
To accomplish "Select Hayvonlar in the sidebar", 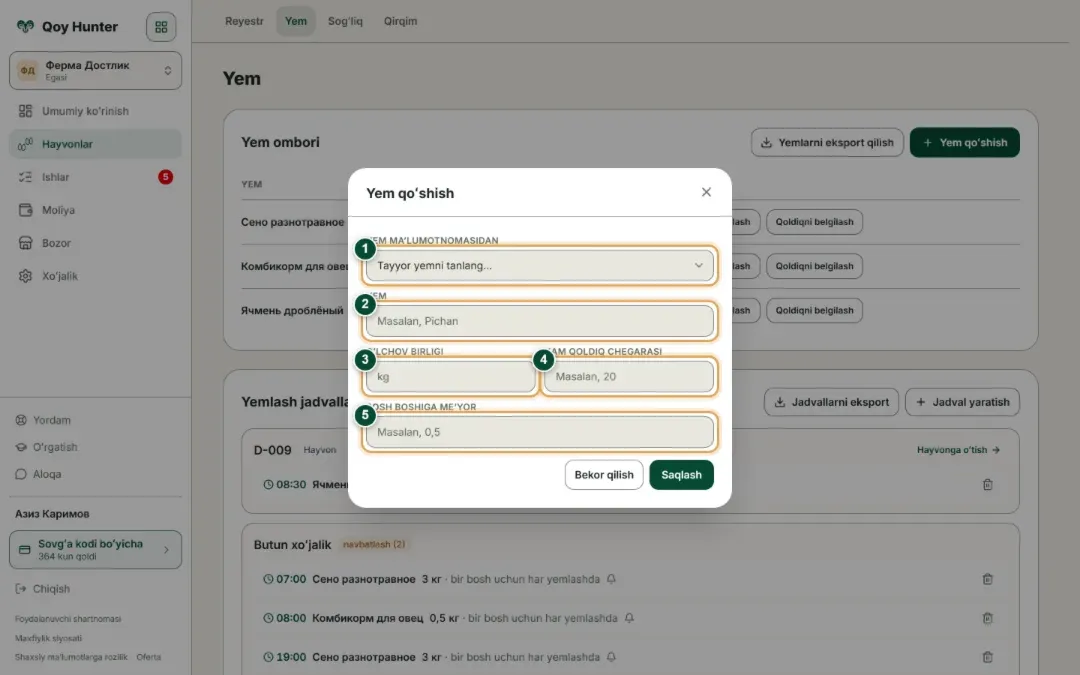I will [96, 144].
